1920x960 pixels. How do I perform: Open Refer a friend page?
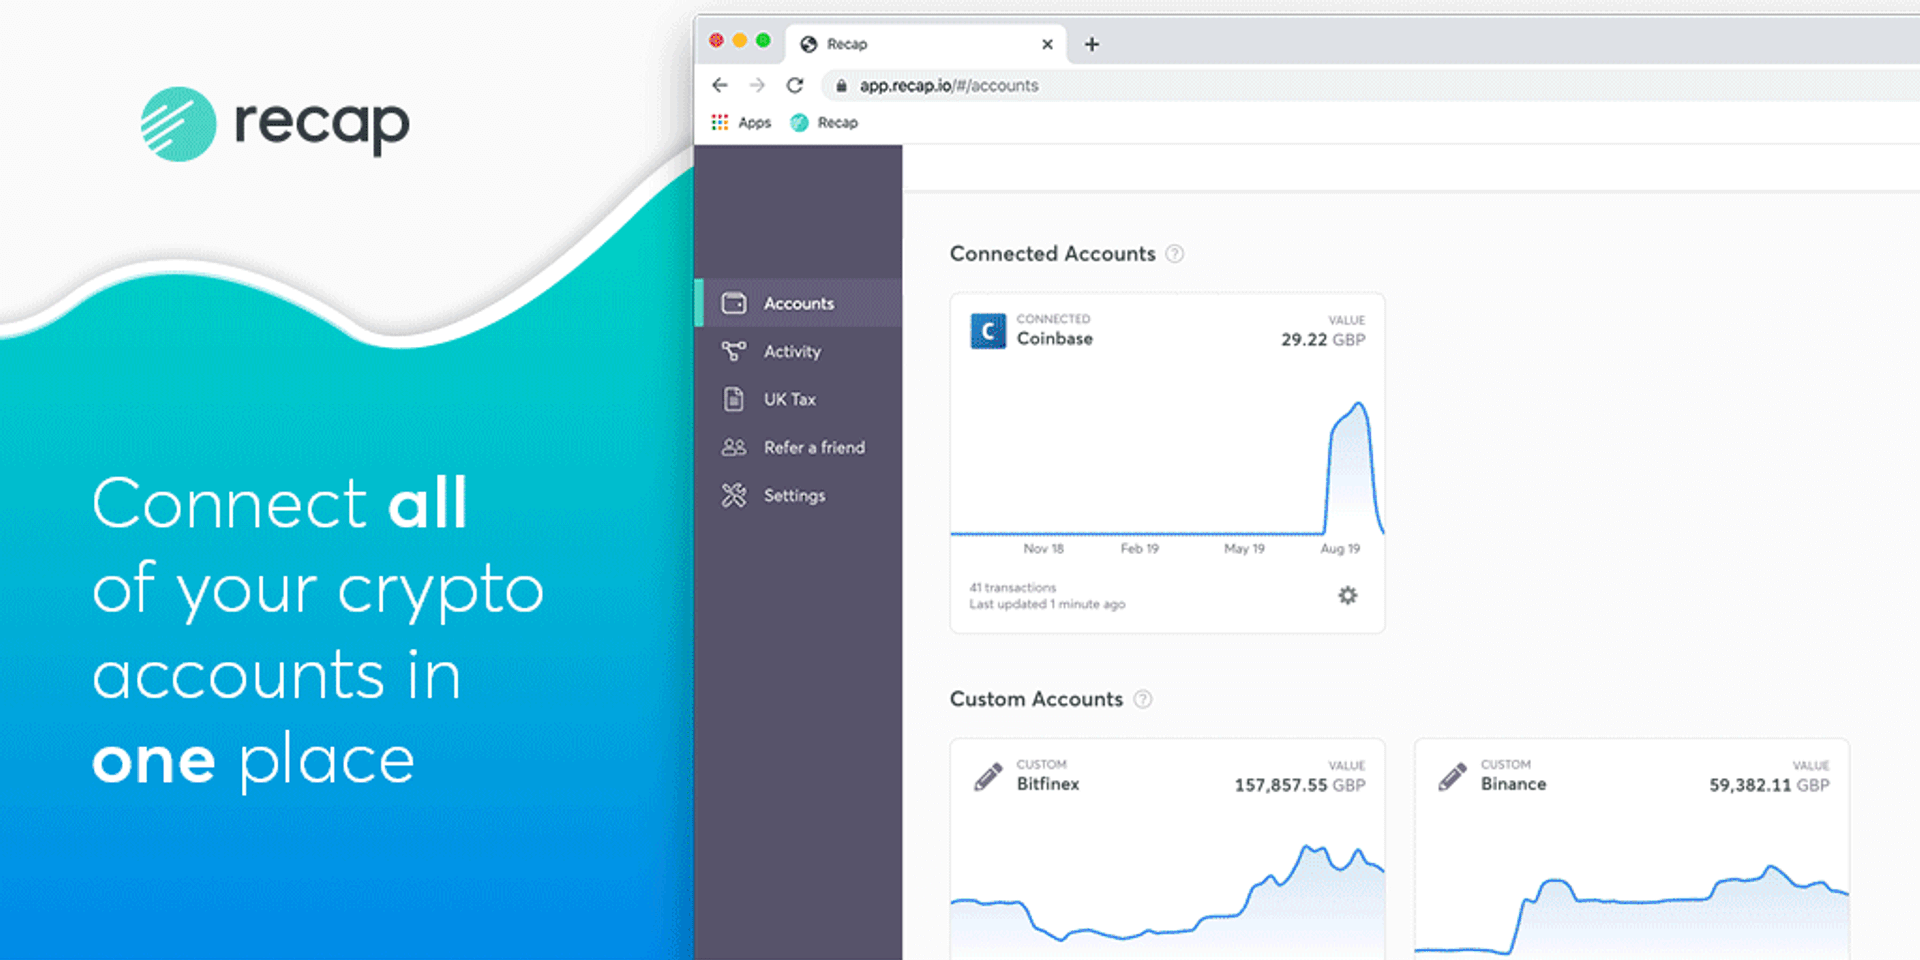click(799, 447)
